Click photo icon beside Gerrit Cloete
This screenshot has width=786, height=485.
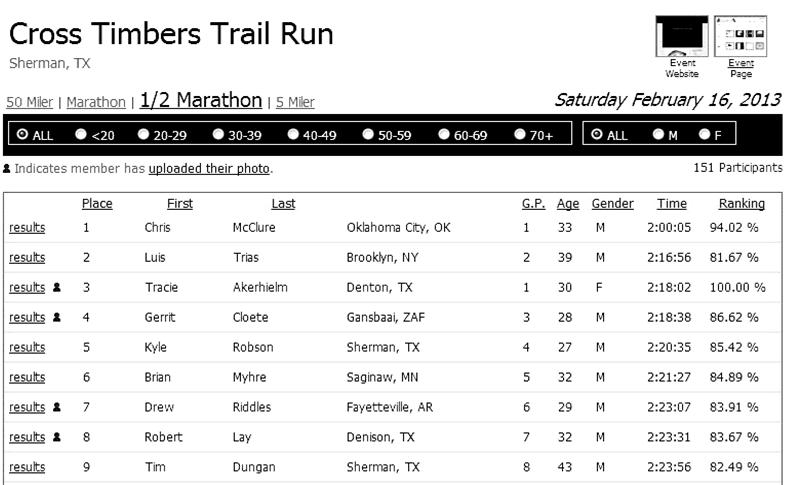[x=56, y=318]
